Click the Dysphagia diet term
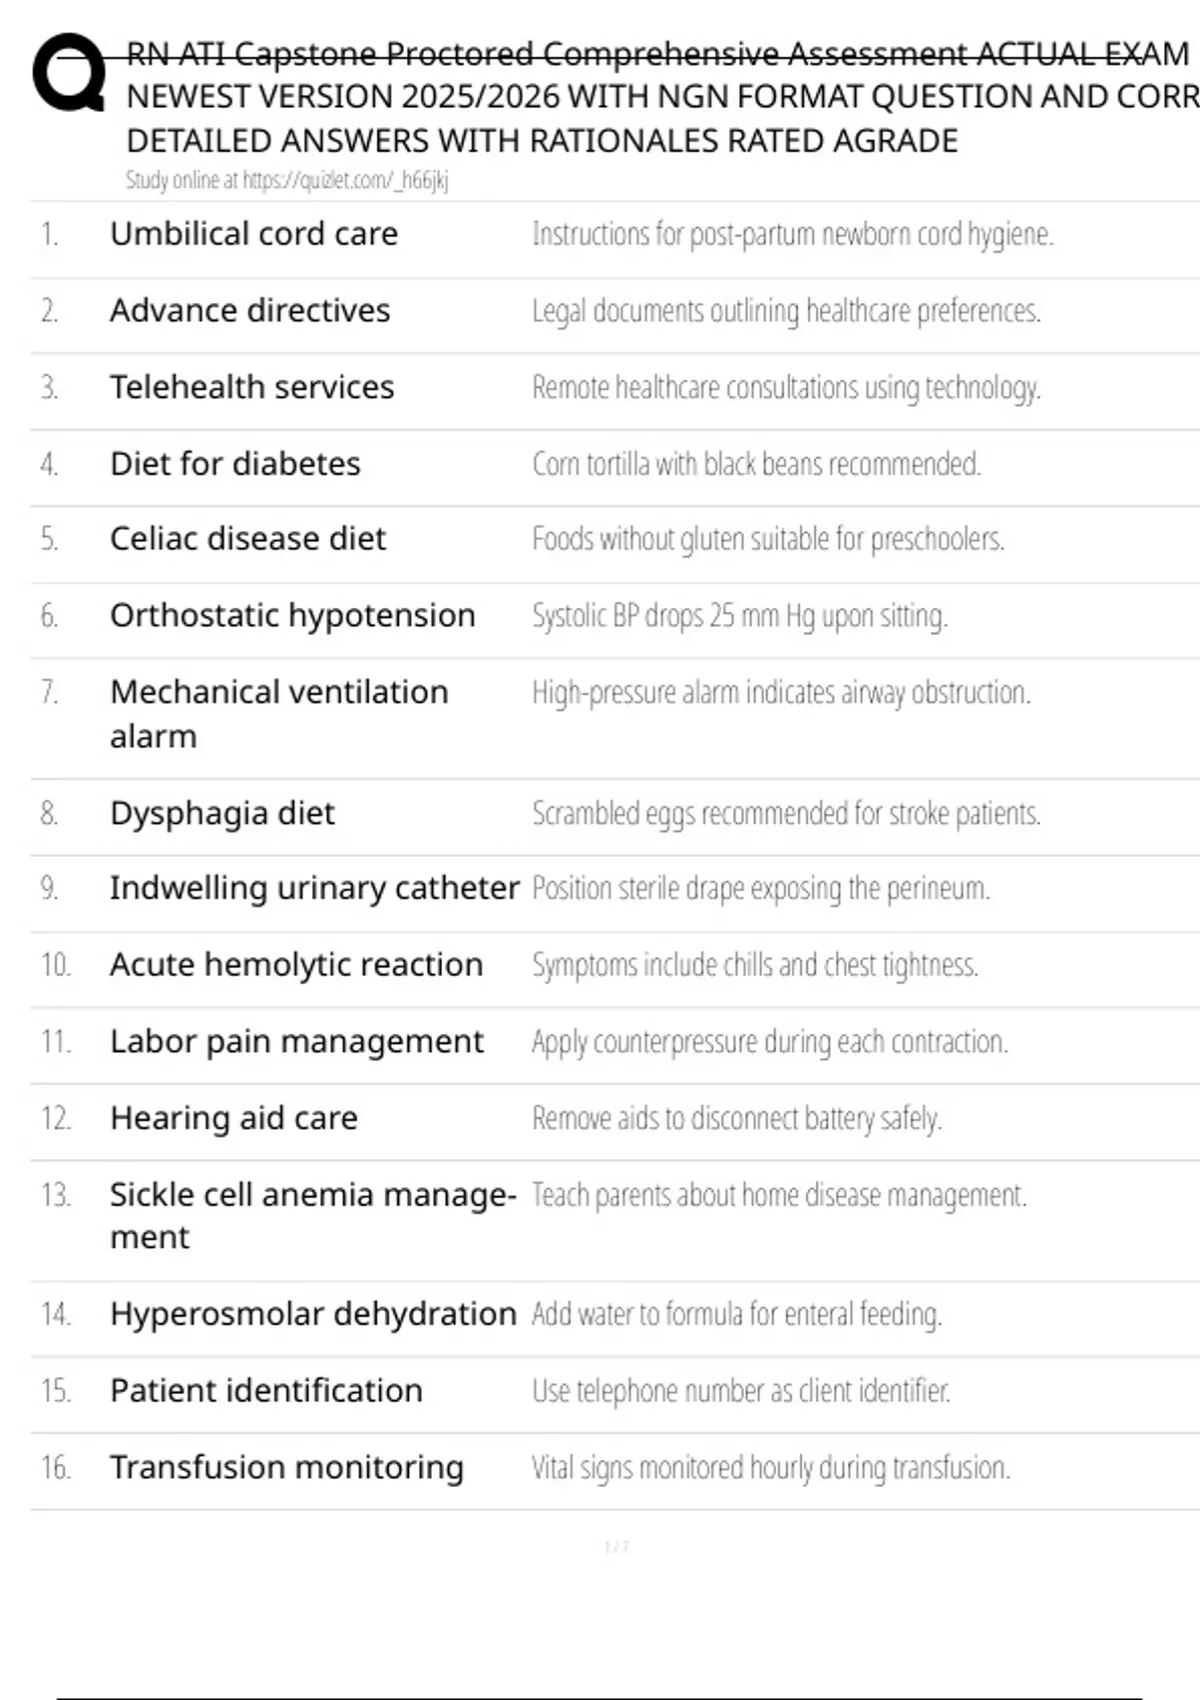The height and width of the screenshot is (1700, 1200). coord(222,813)
